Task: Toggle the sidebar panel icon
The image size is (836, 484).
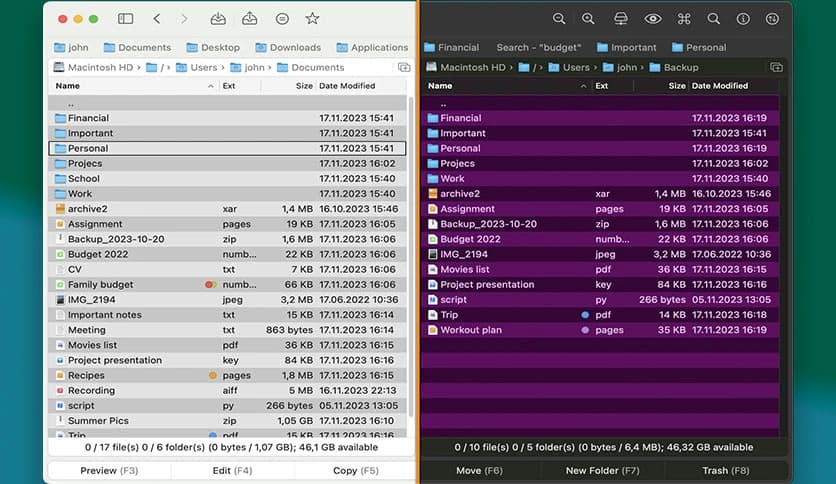Action: [125, 19]
